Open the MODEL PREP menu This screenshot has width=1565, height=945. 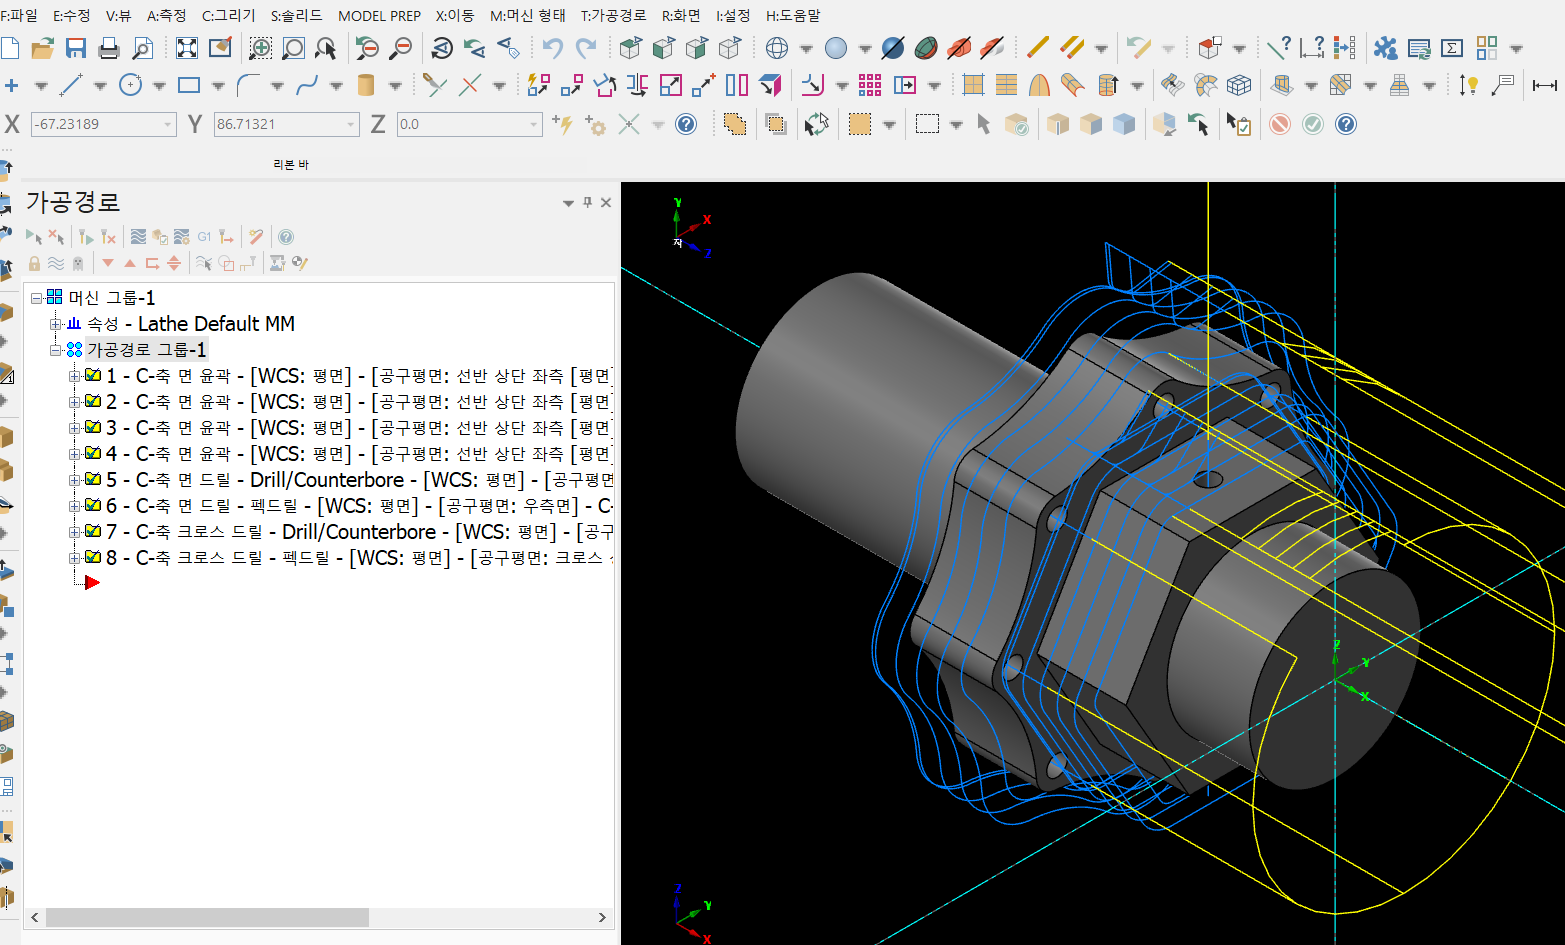point(379,16)
